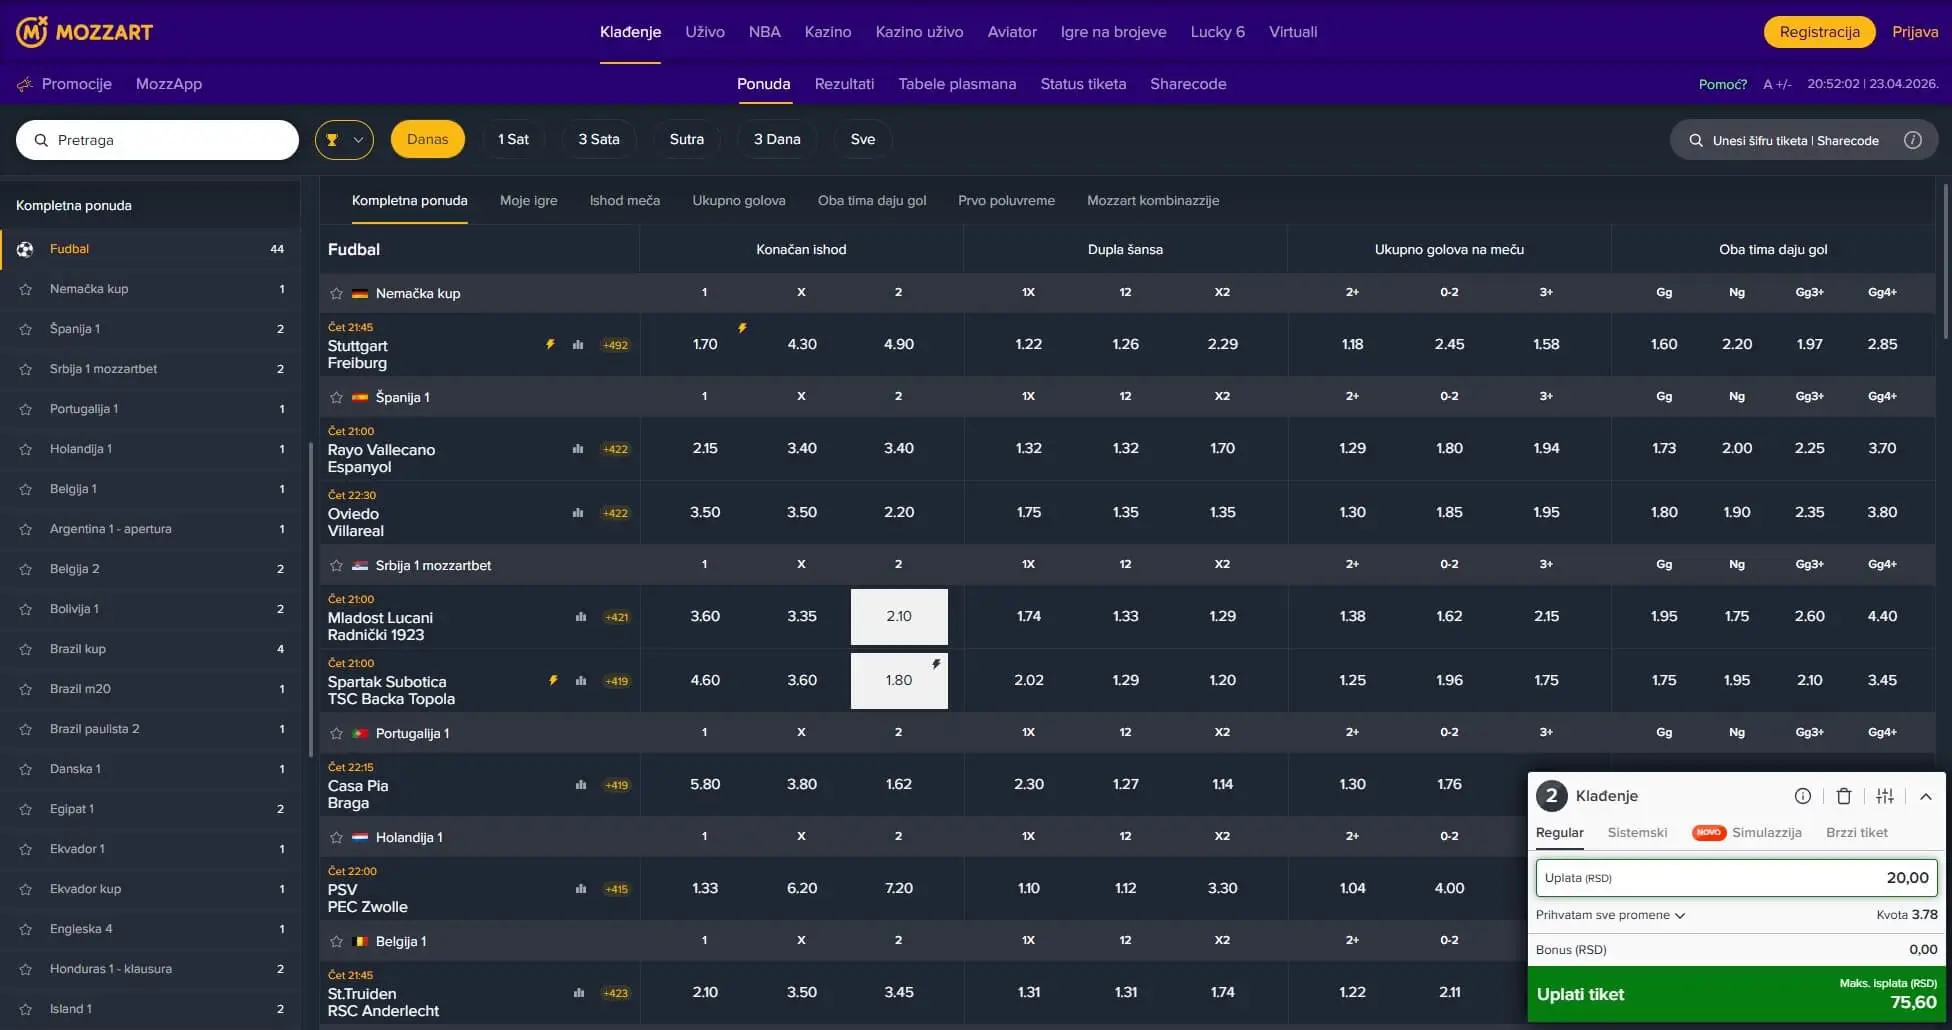The height and width of the screenshot is (1030, 1952).
Task: Click the Sharecode help info icon
Action: pyautogui.click(x=1913, y=140)
